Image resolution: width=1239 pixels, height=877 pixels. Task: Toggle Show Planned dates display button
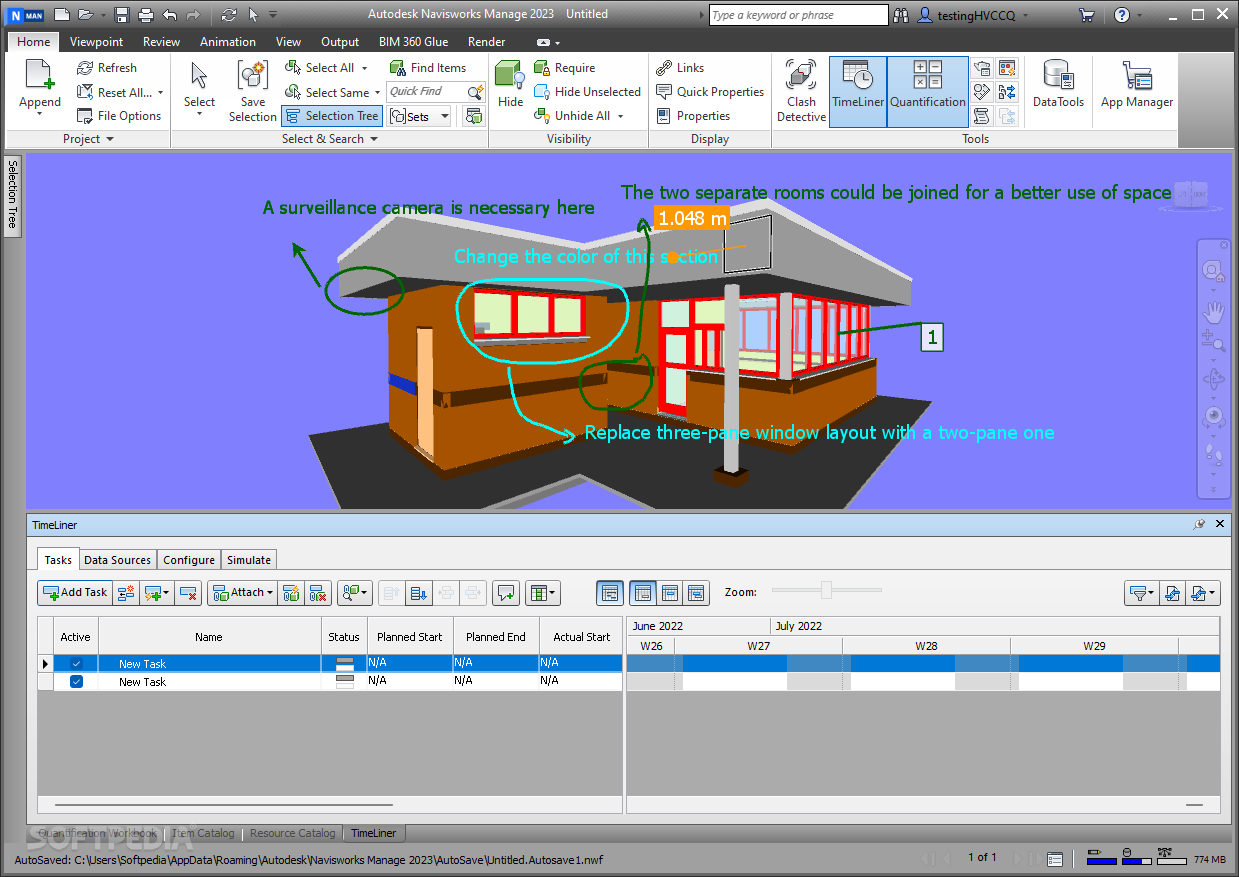643,593
